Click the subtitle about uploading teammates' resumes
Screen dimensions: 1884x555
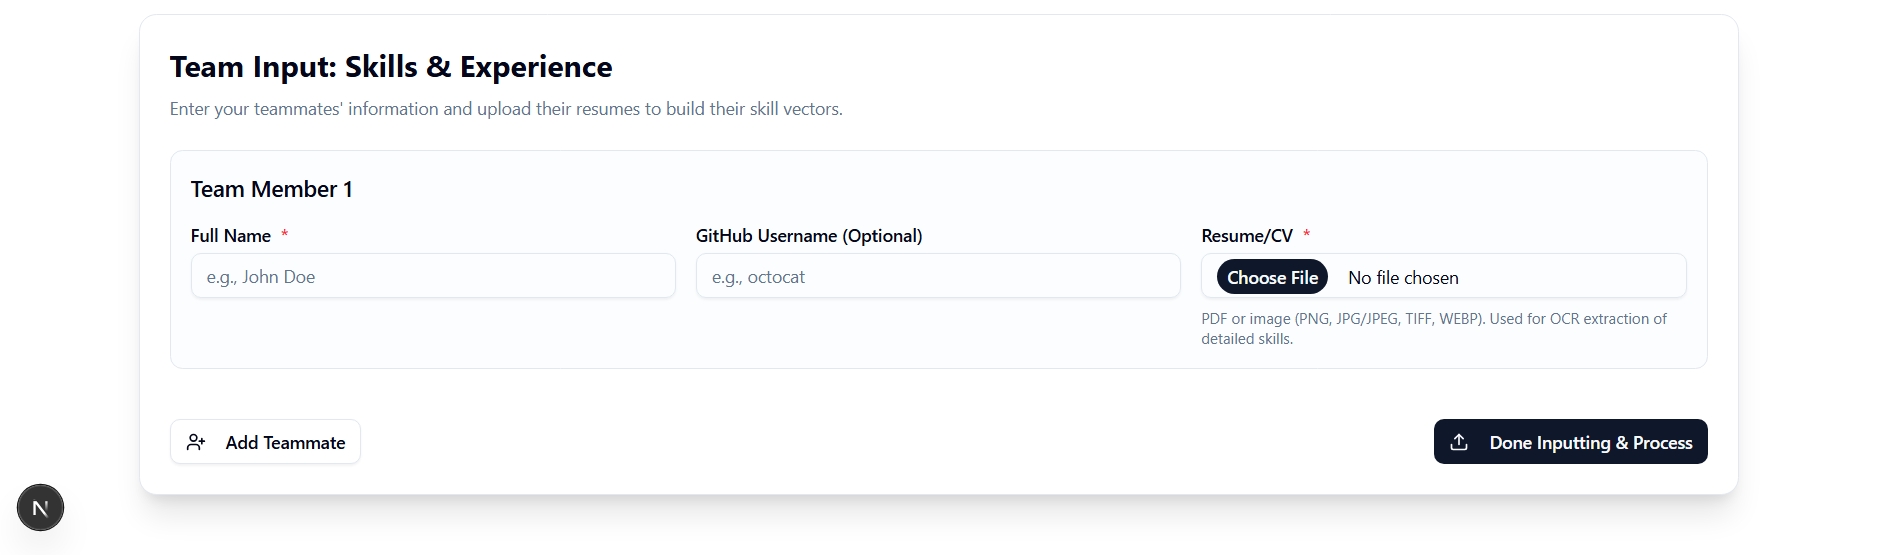point(505,109)
